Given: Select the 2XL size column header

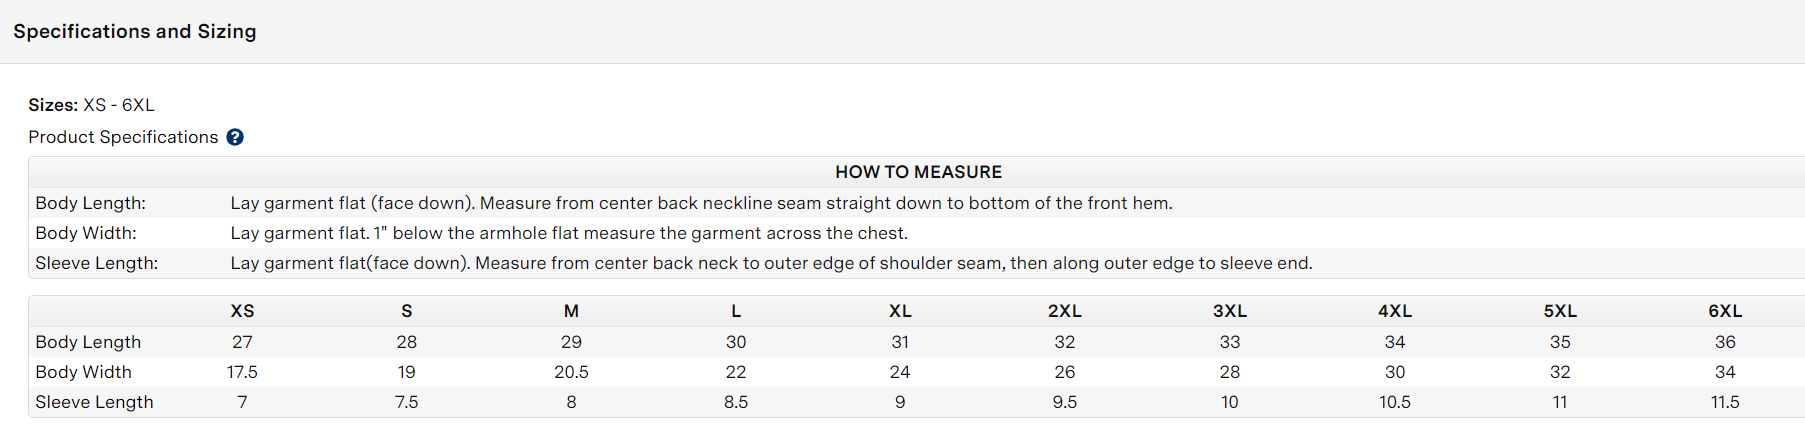Looking at the screenshot, I should coord(1064,311).
